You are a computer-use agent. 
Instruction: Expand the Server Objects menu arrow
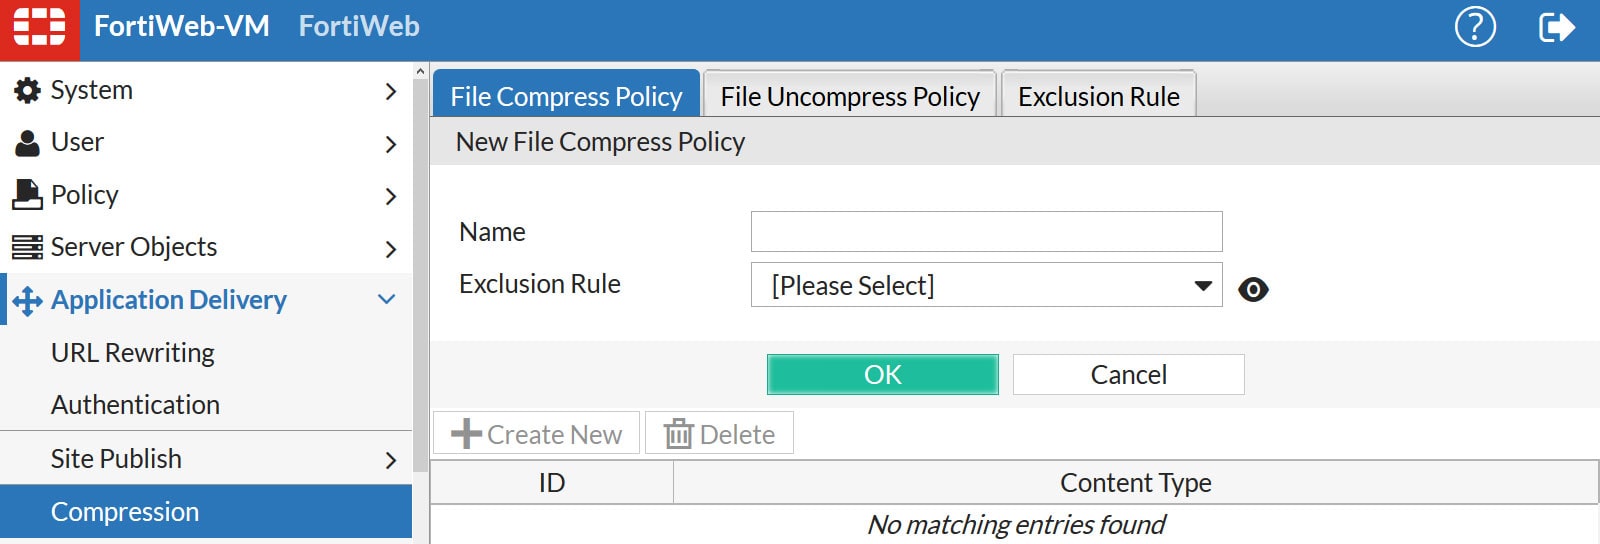click(390, 249)
